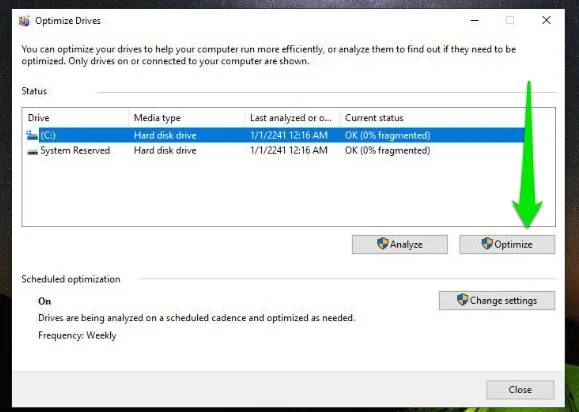Viewport: 579px width, 412px height.
Task: Close the window using the X icon
Action: [x=547, y=20]
